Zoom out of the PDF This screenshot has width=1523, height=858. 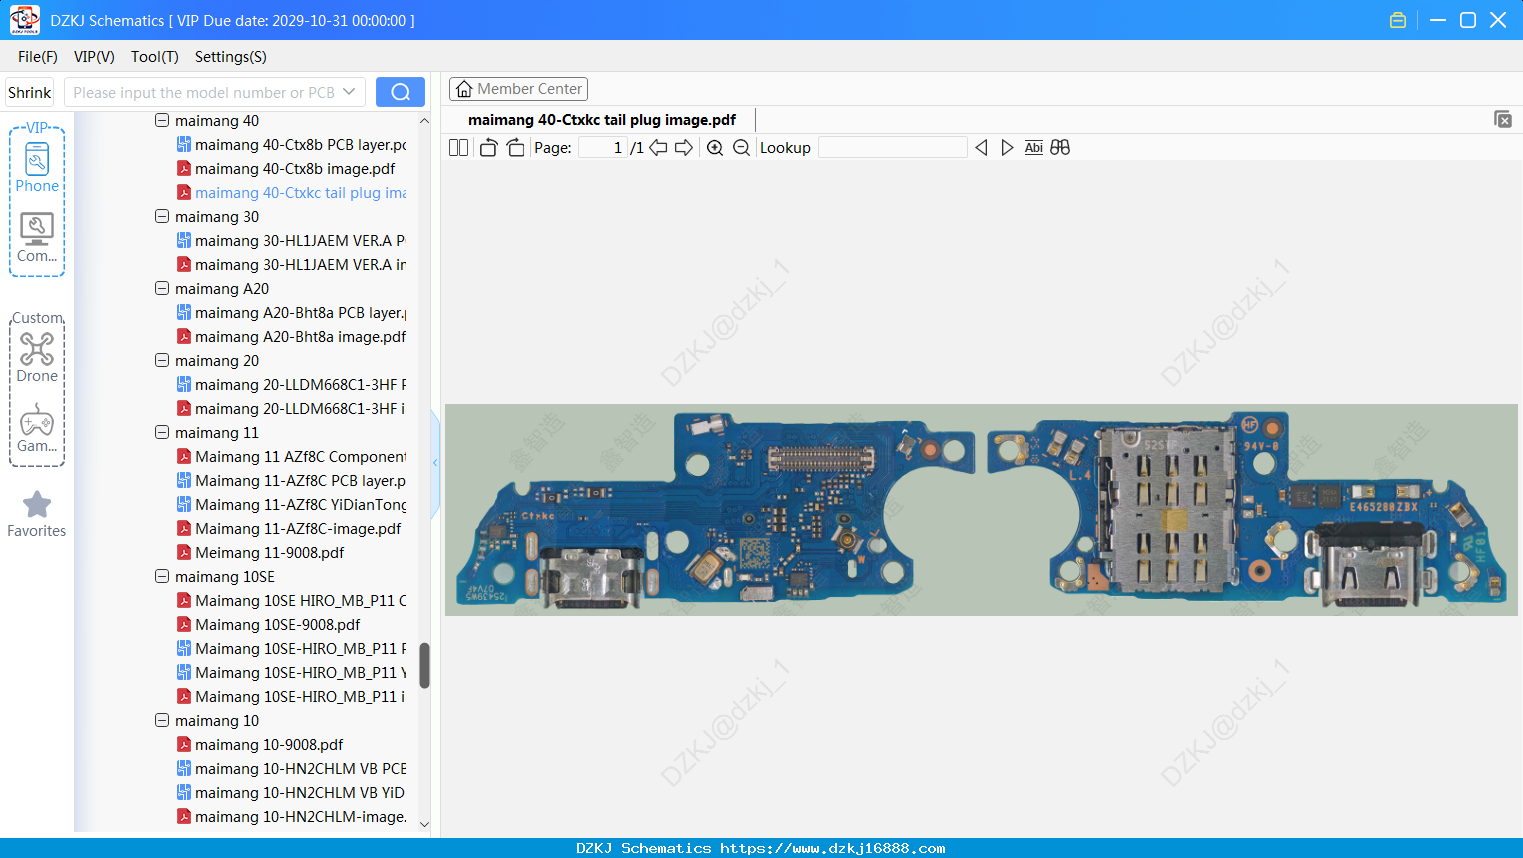(x=741, y=148)
